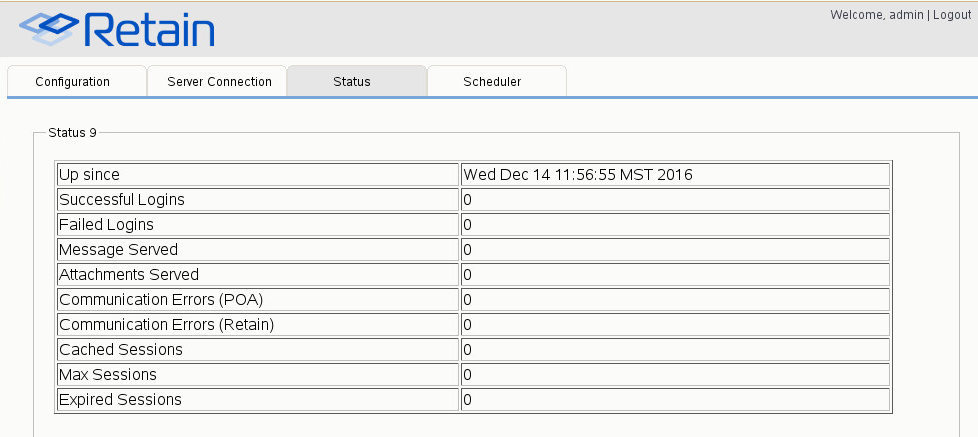978x437 pixels.
Task: Click the Welcome, admin text
Action: 878,15
